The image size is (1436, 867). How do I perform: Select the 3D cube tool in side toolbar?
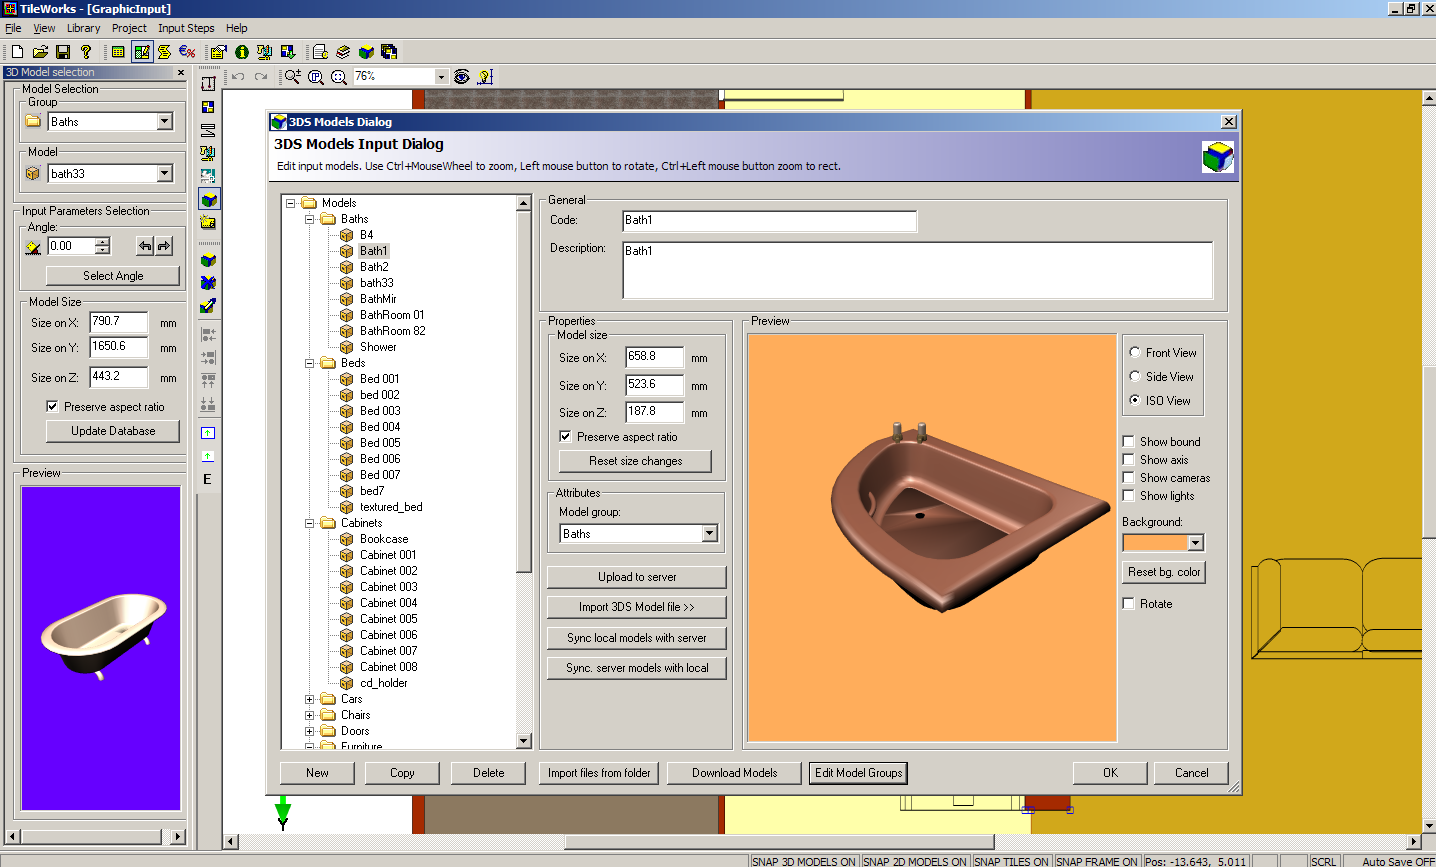[x=208, y=199]
